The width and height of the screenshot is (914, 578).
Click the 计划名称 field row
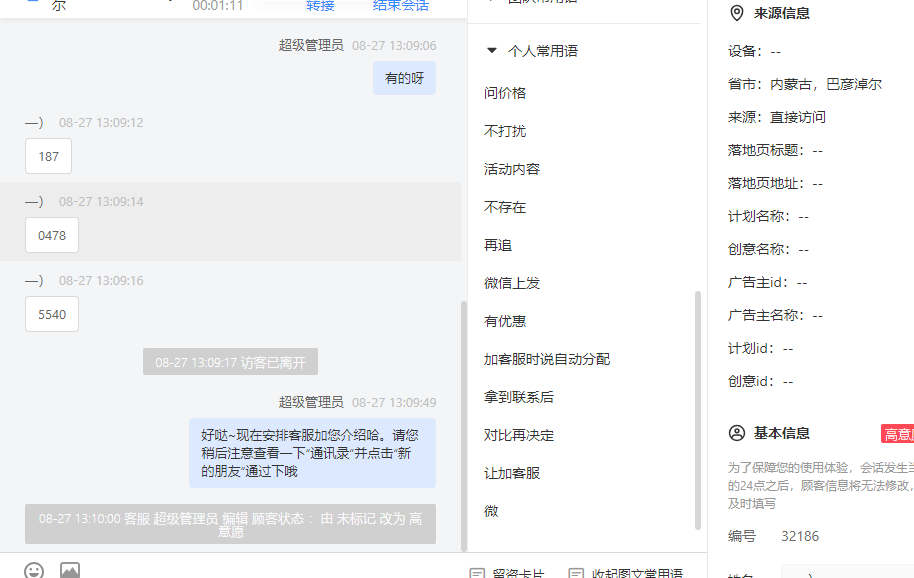(768, 216)
